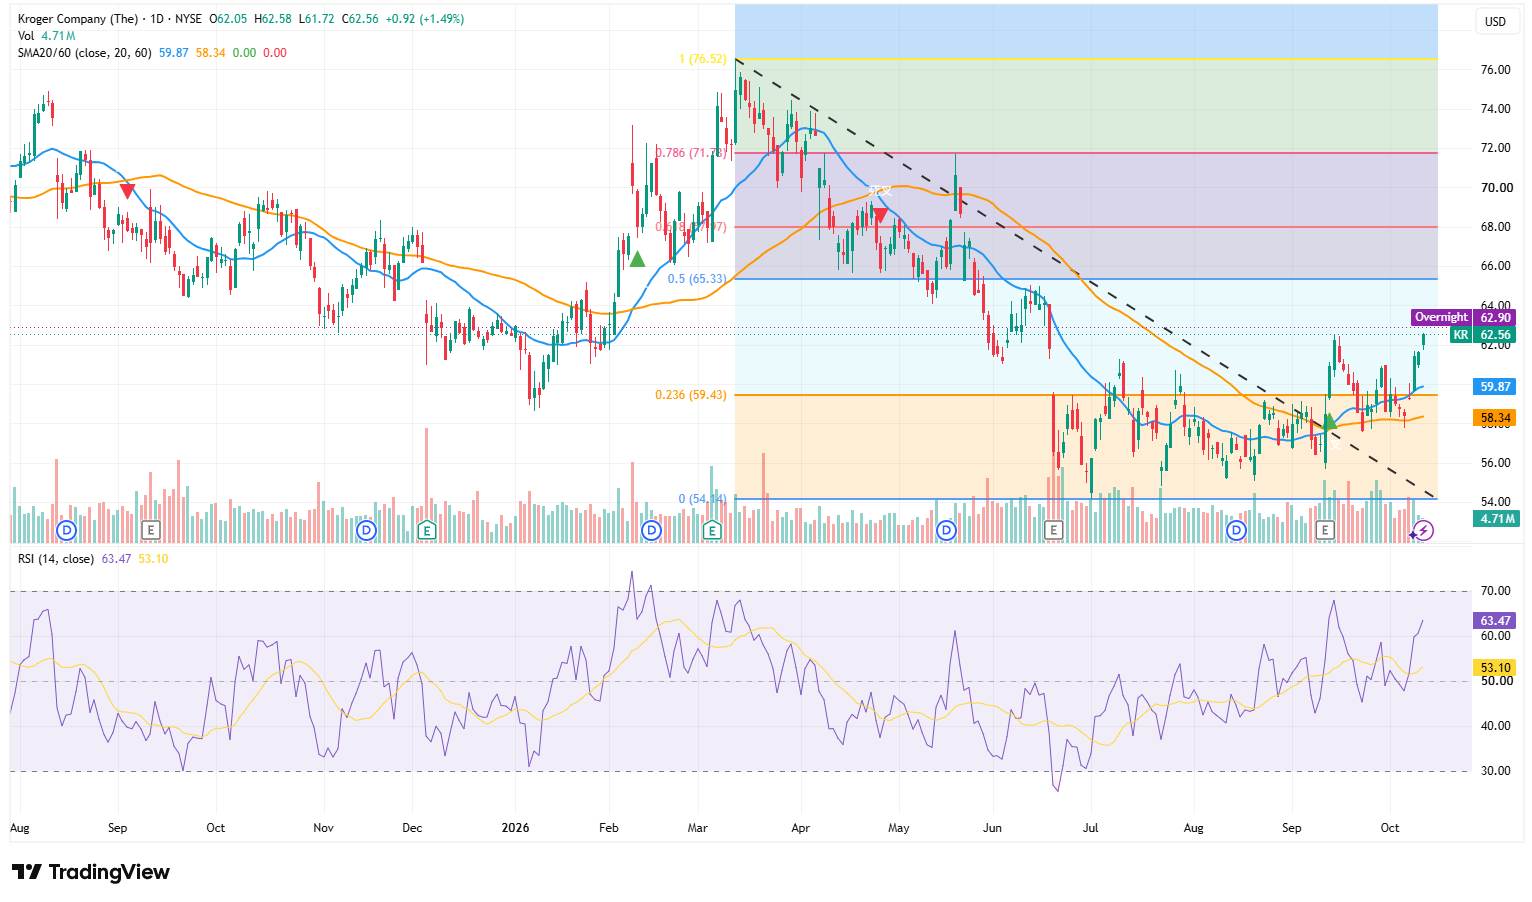Click the Fibonacci label 0.5 (65.33)
Image resolution: width=1532 pixels, height=902 pixels.
[x=697, y=279]
